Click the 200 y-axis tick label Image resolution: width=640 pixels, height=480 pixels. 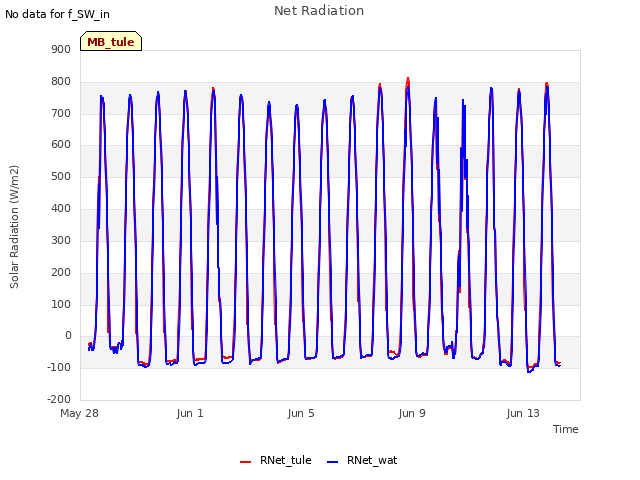coord(61,272)
